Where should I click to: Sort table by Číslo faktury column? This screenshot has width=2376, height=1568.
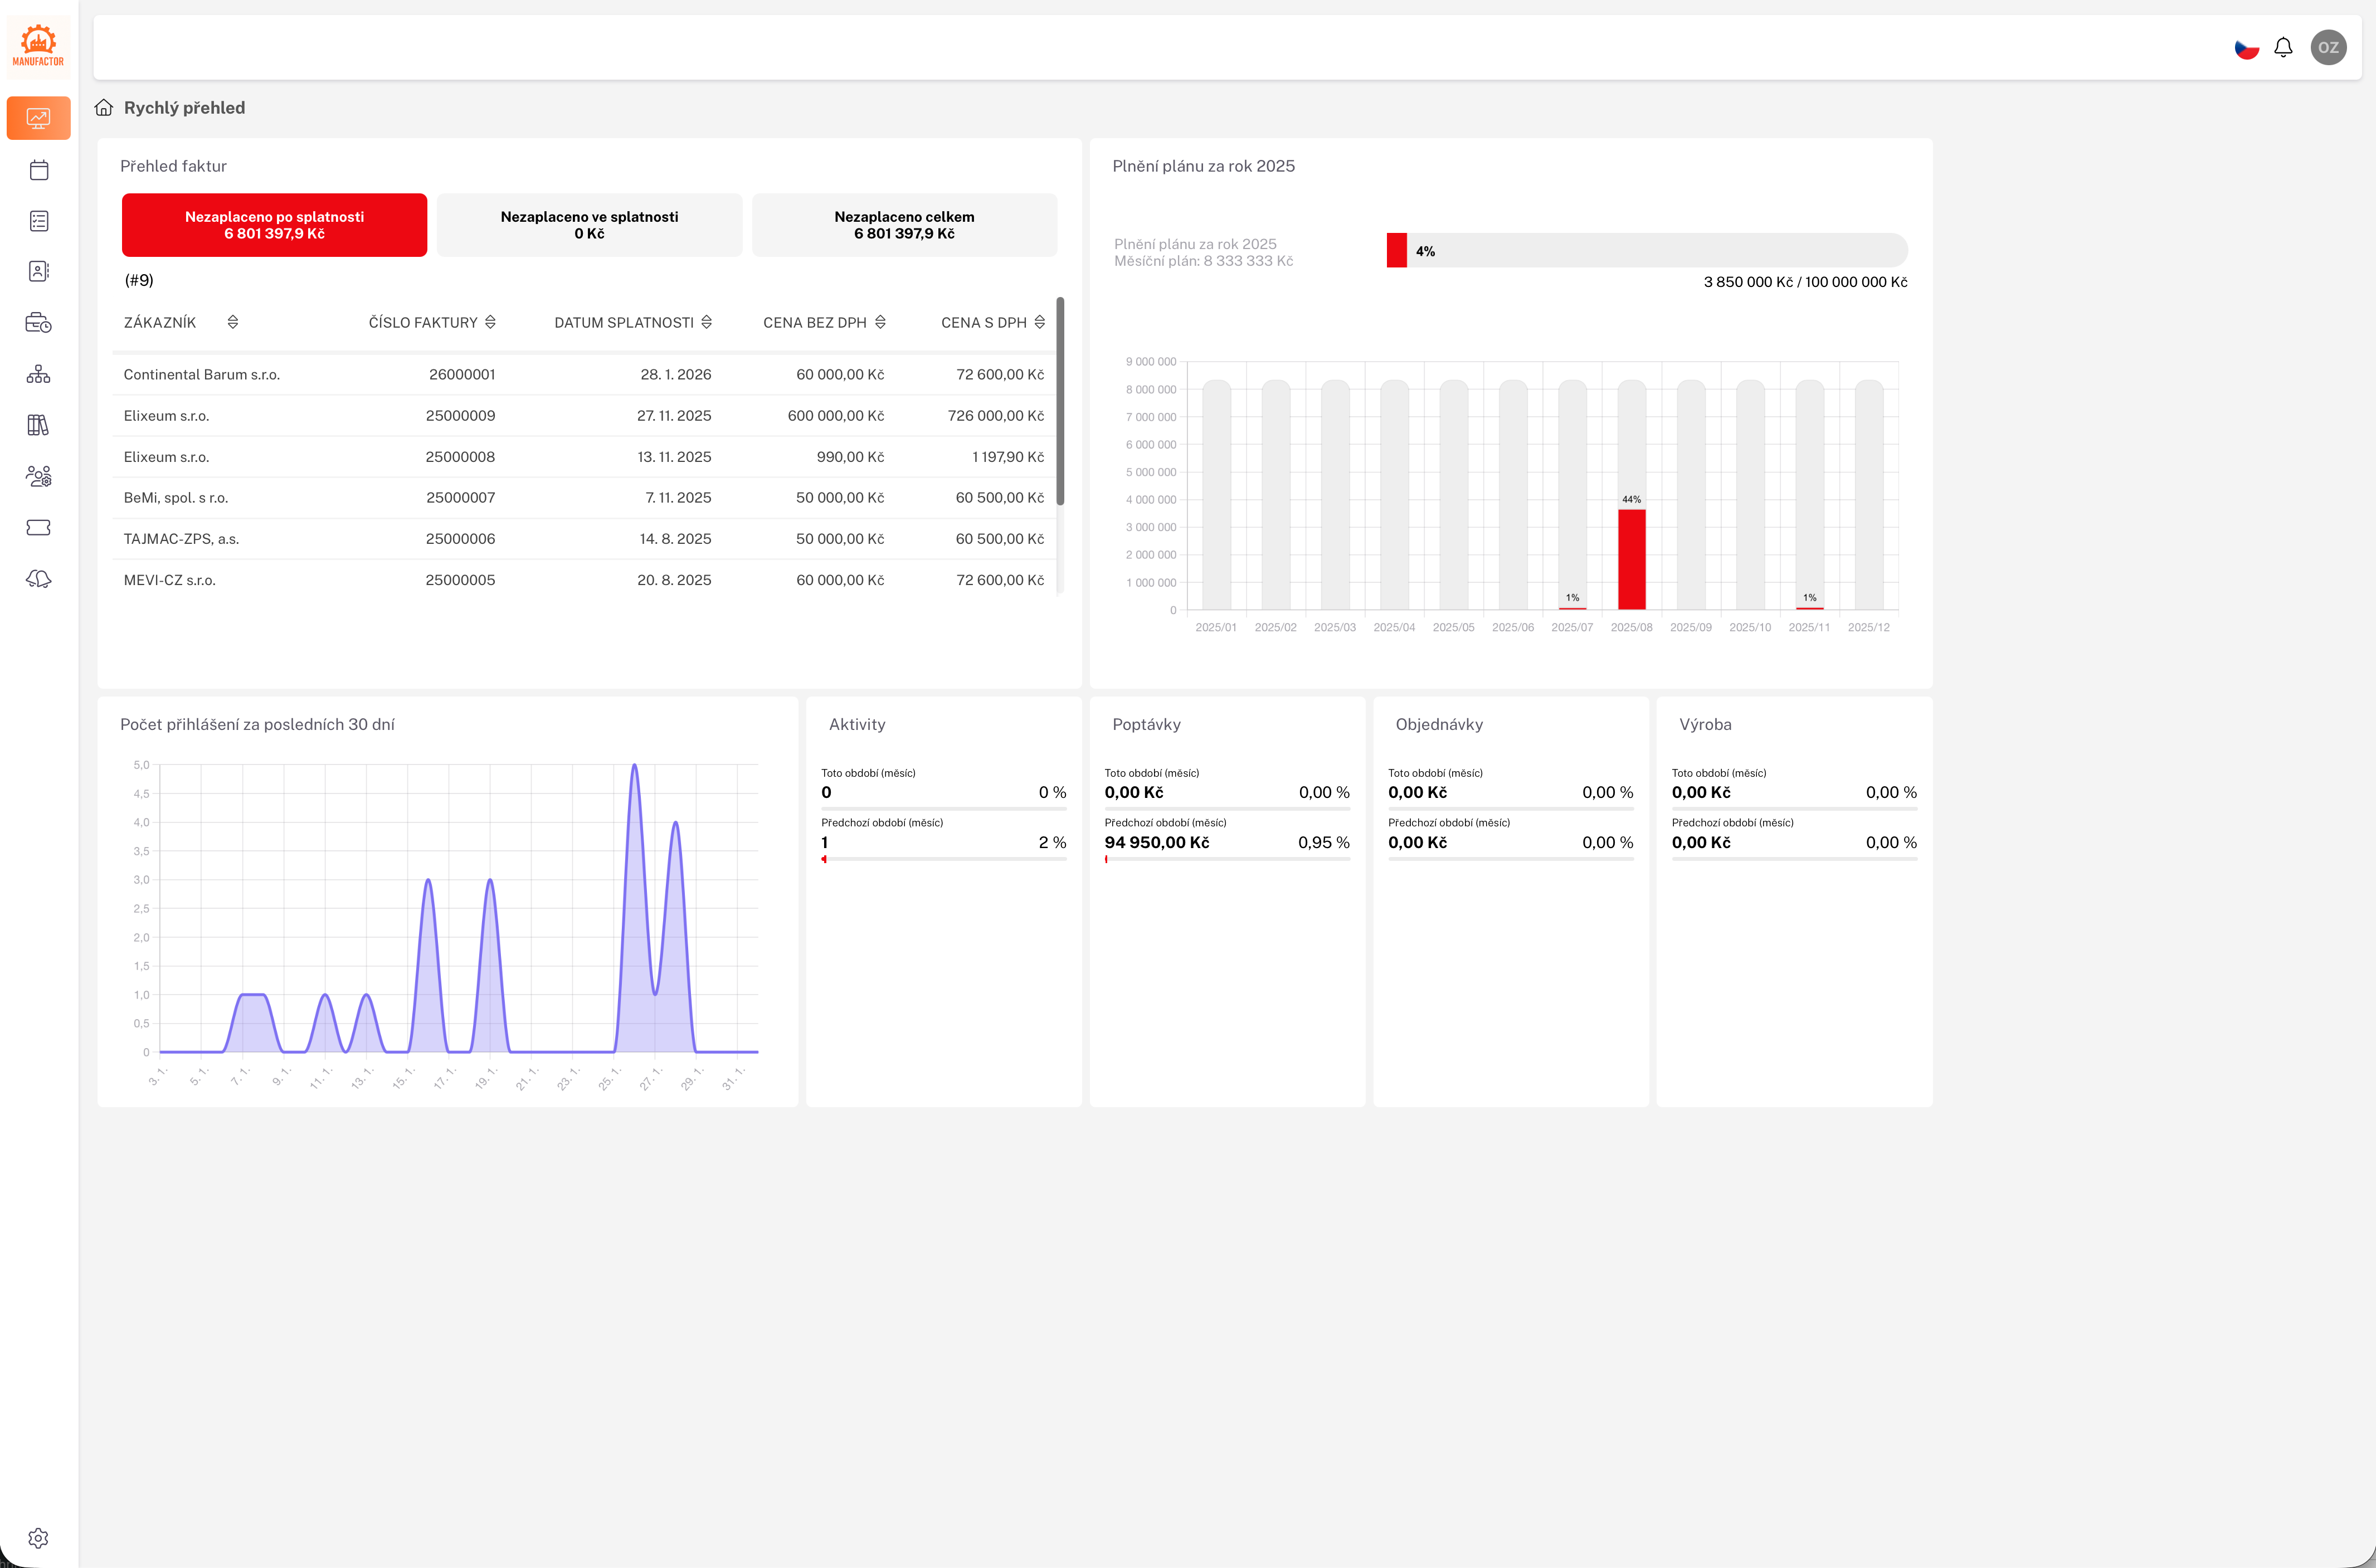click(490, 322)
